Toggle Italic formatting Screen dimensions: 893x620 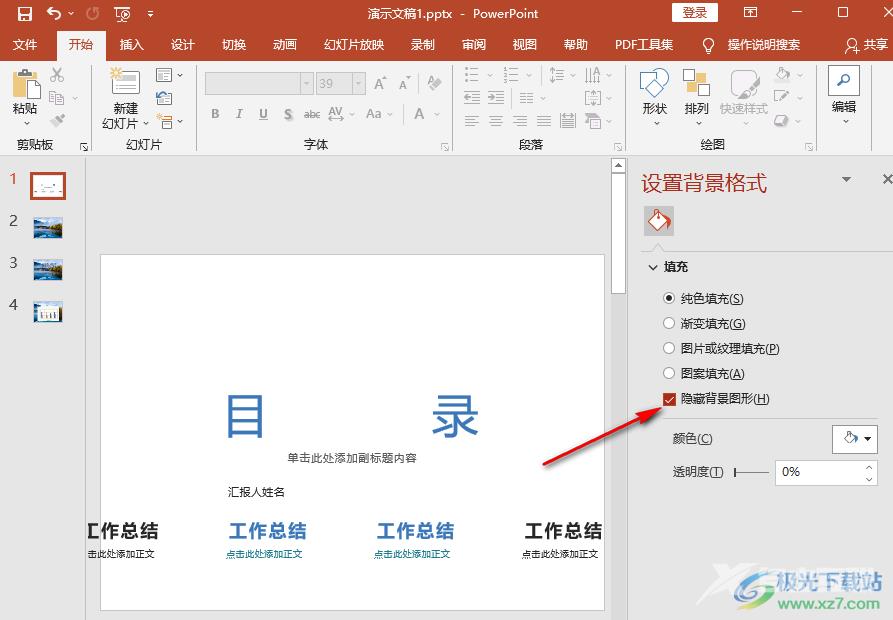239,114
